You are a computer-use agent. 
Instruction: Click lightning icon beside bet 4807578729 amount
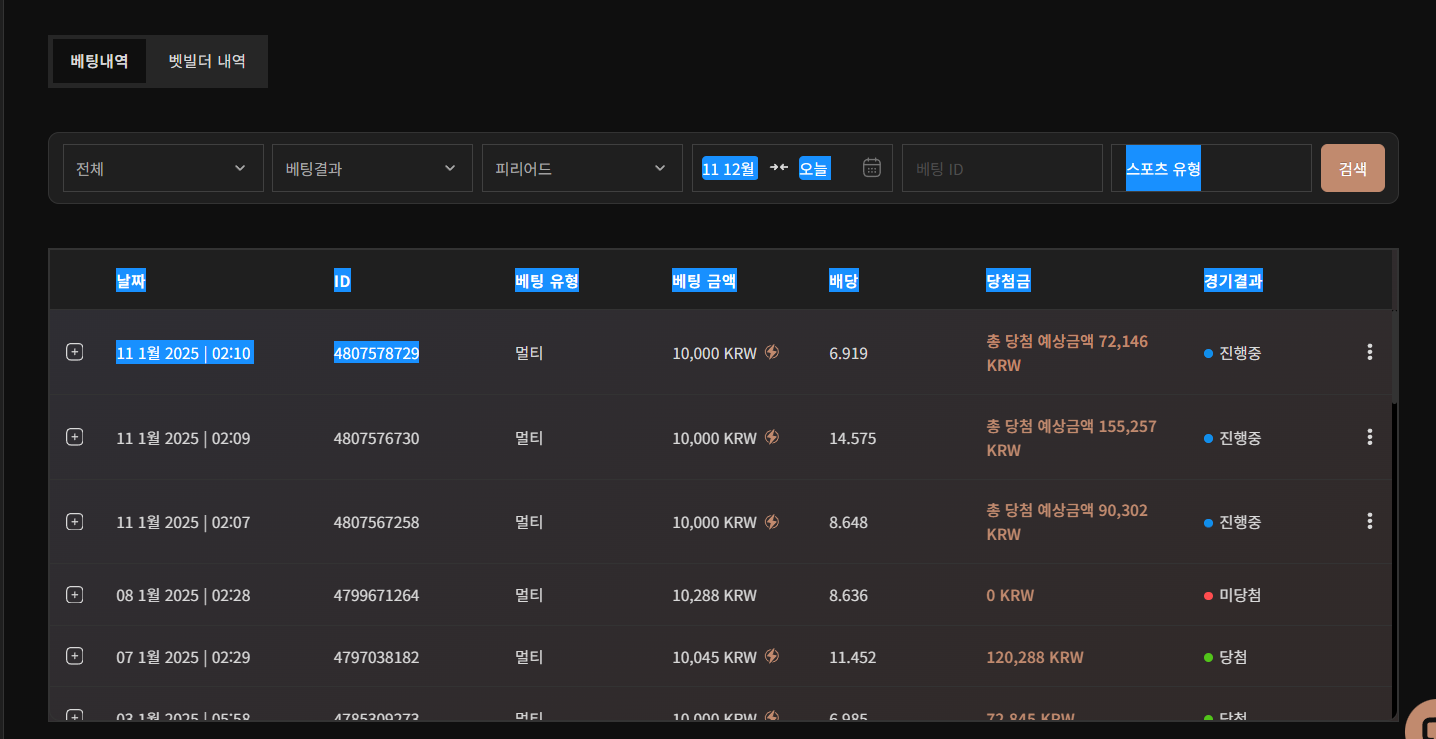click(x=772, y=352)
